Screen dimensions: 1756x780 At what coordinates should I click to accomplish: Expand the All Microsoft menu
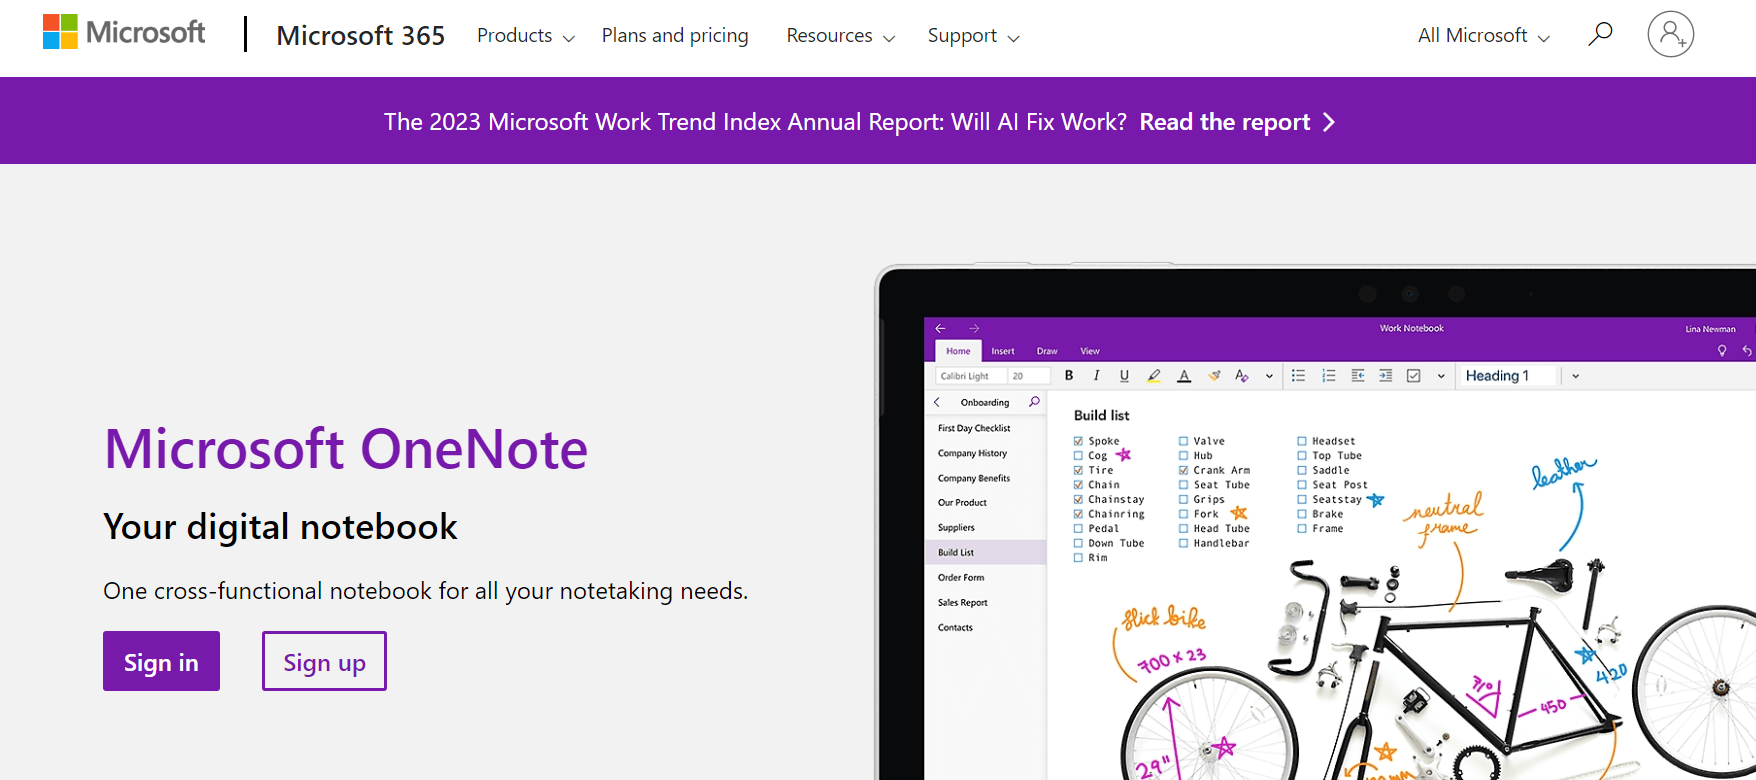click(1484, 36)
